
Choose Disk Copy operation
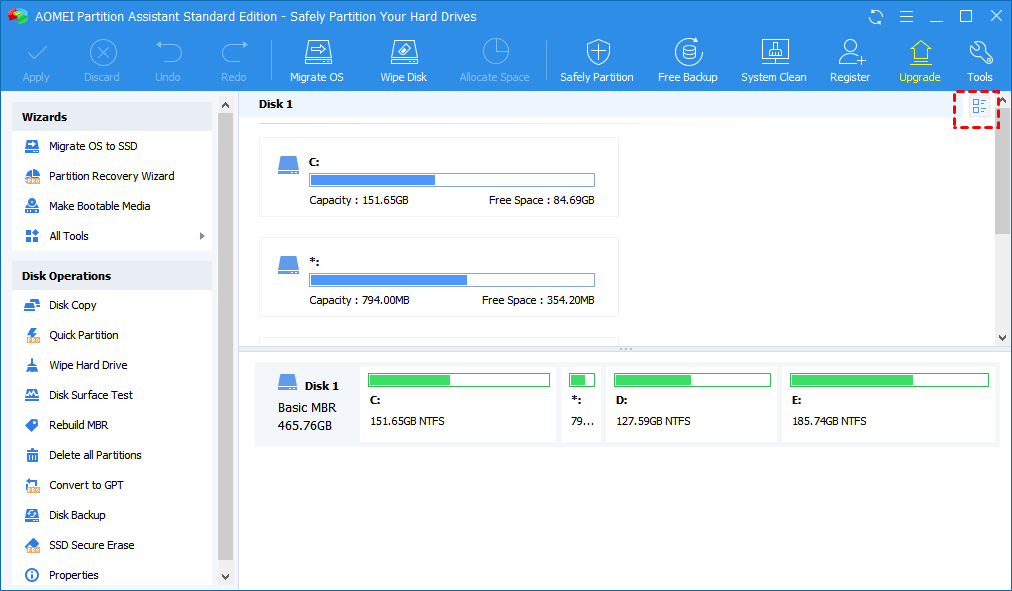point(72,305)
